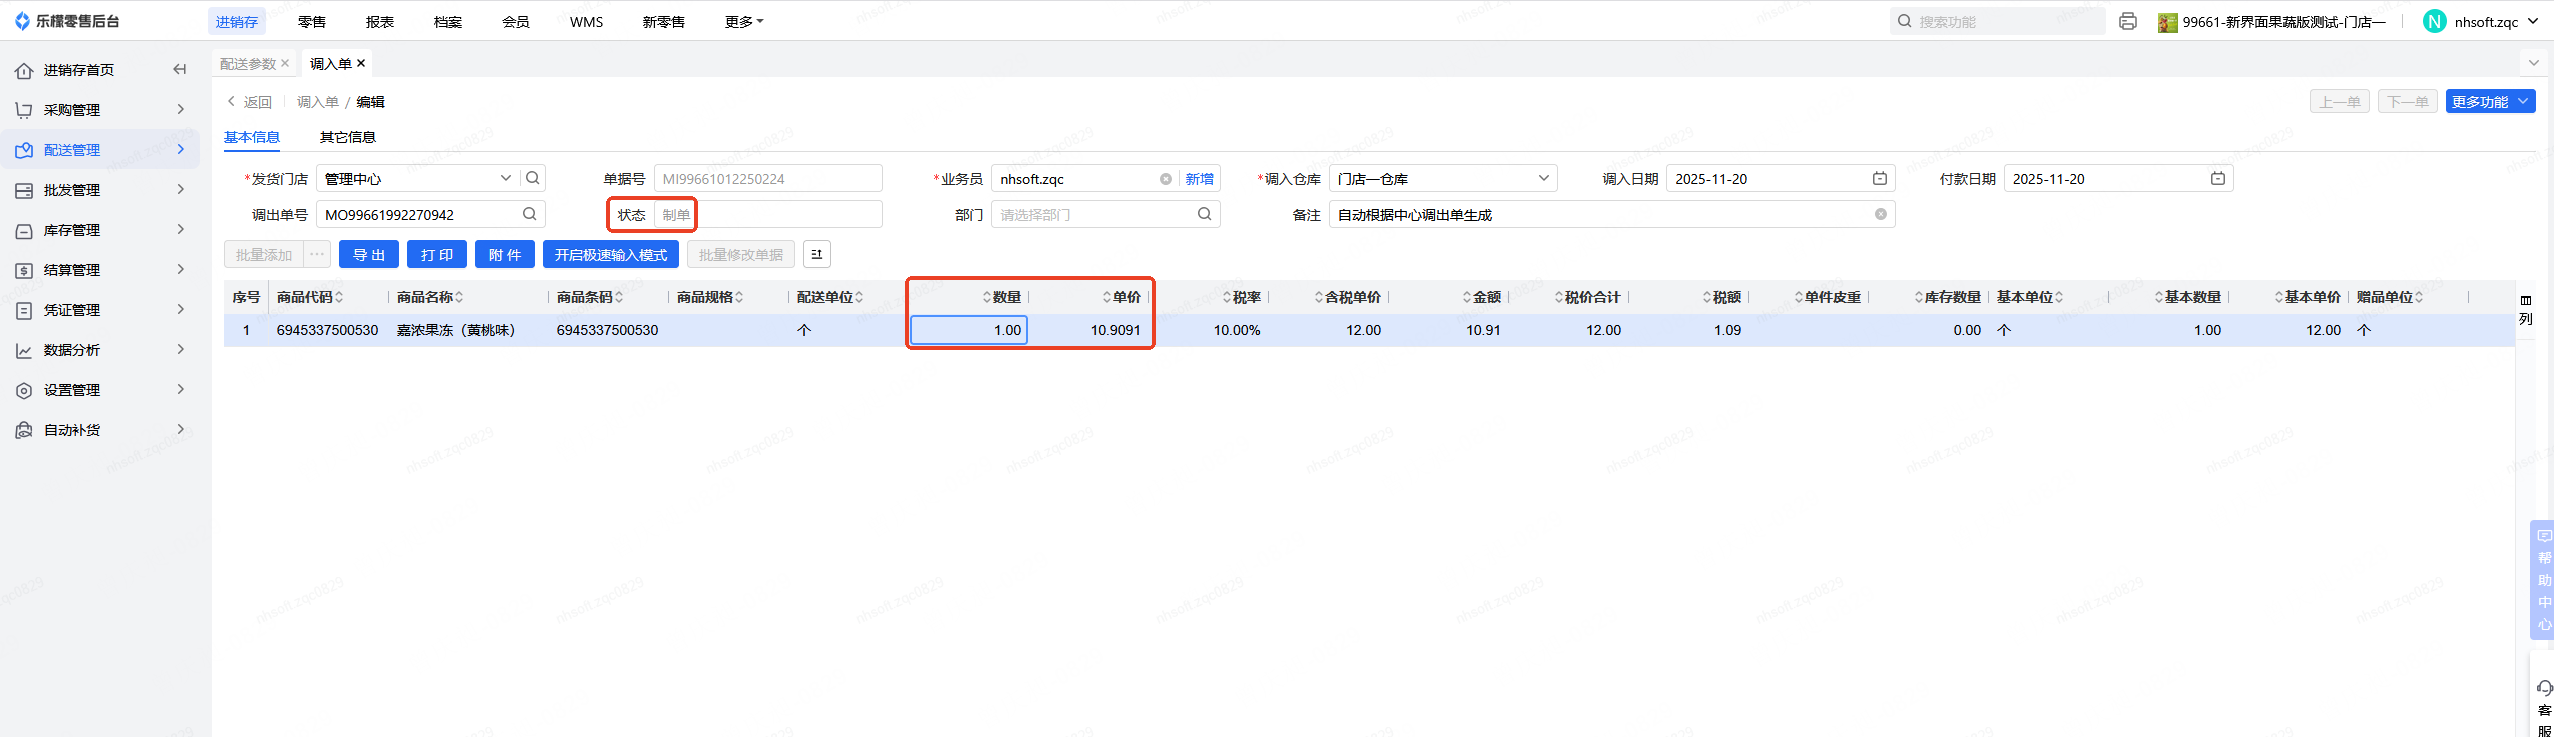Close the 配送参数 tab

click(x=285, y=63)
